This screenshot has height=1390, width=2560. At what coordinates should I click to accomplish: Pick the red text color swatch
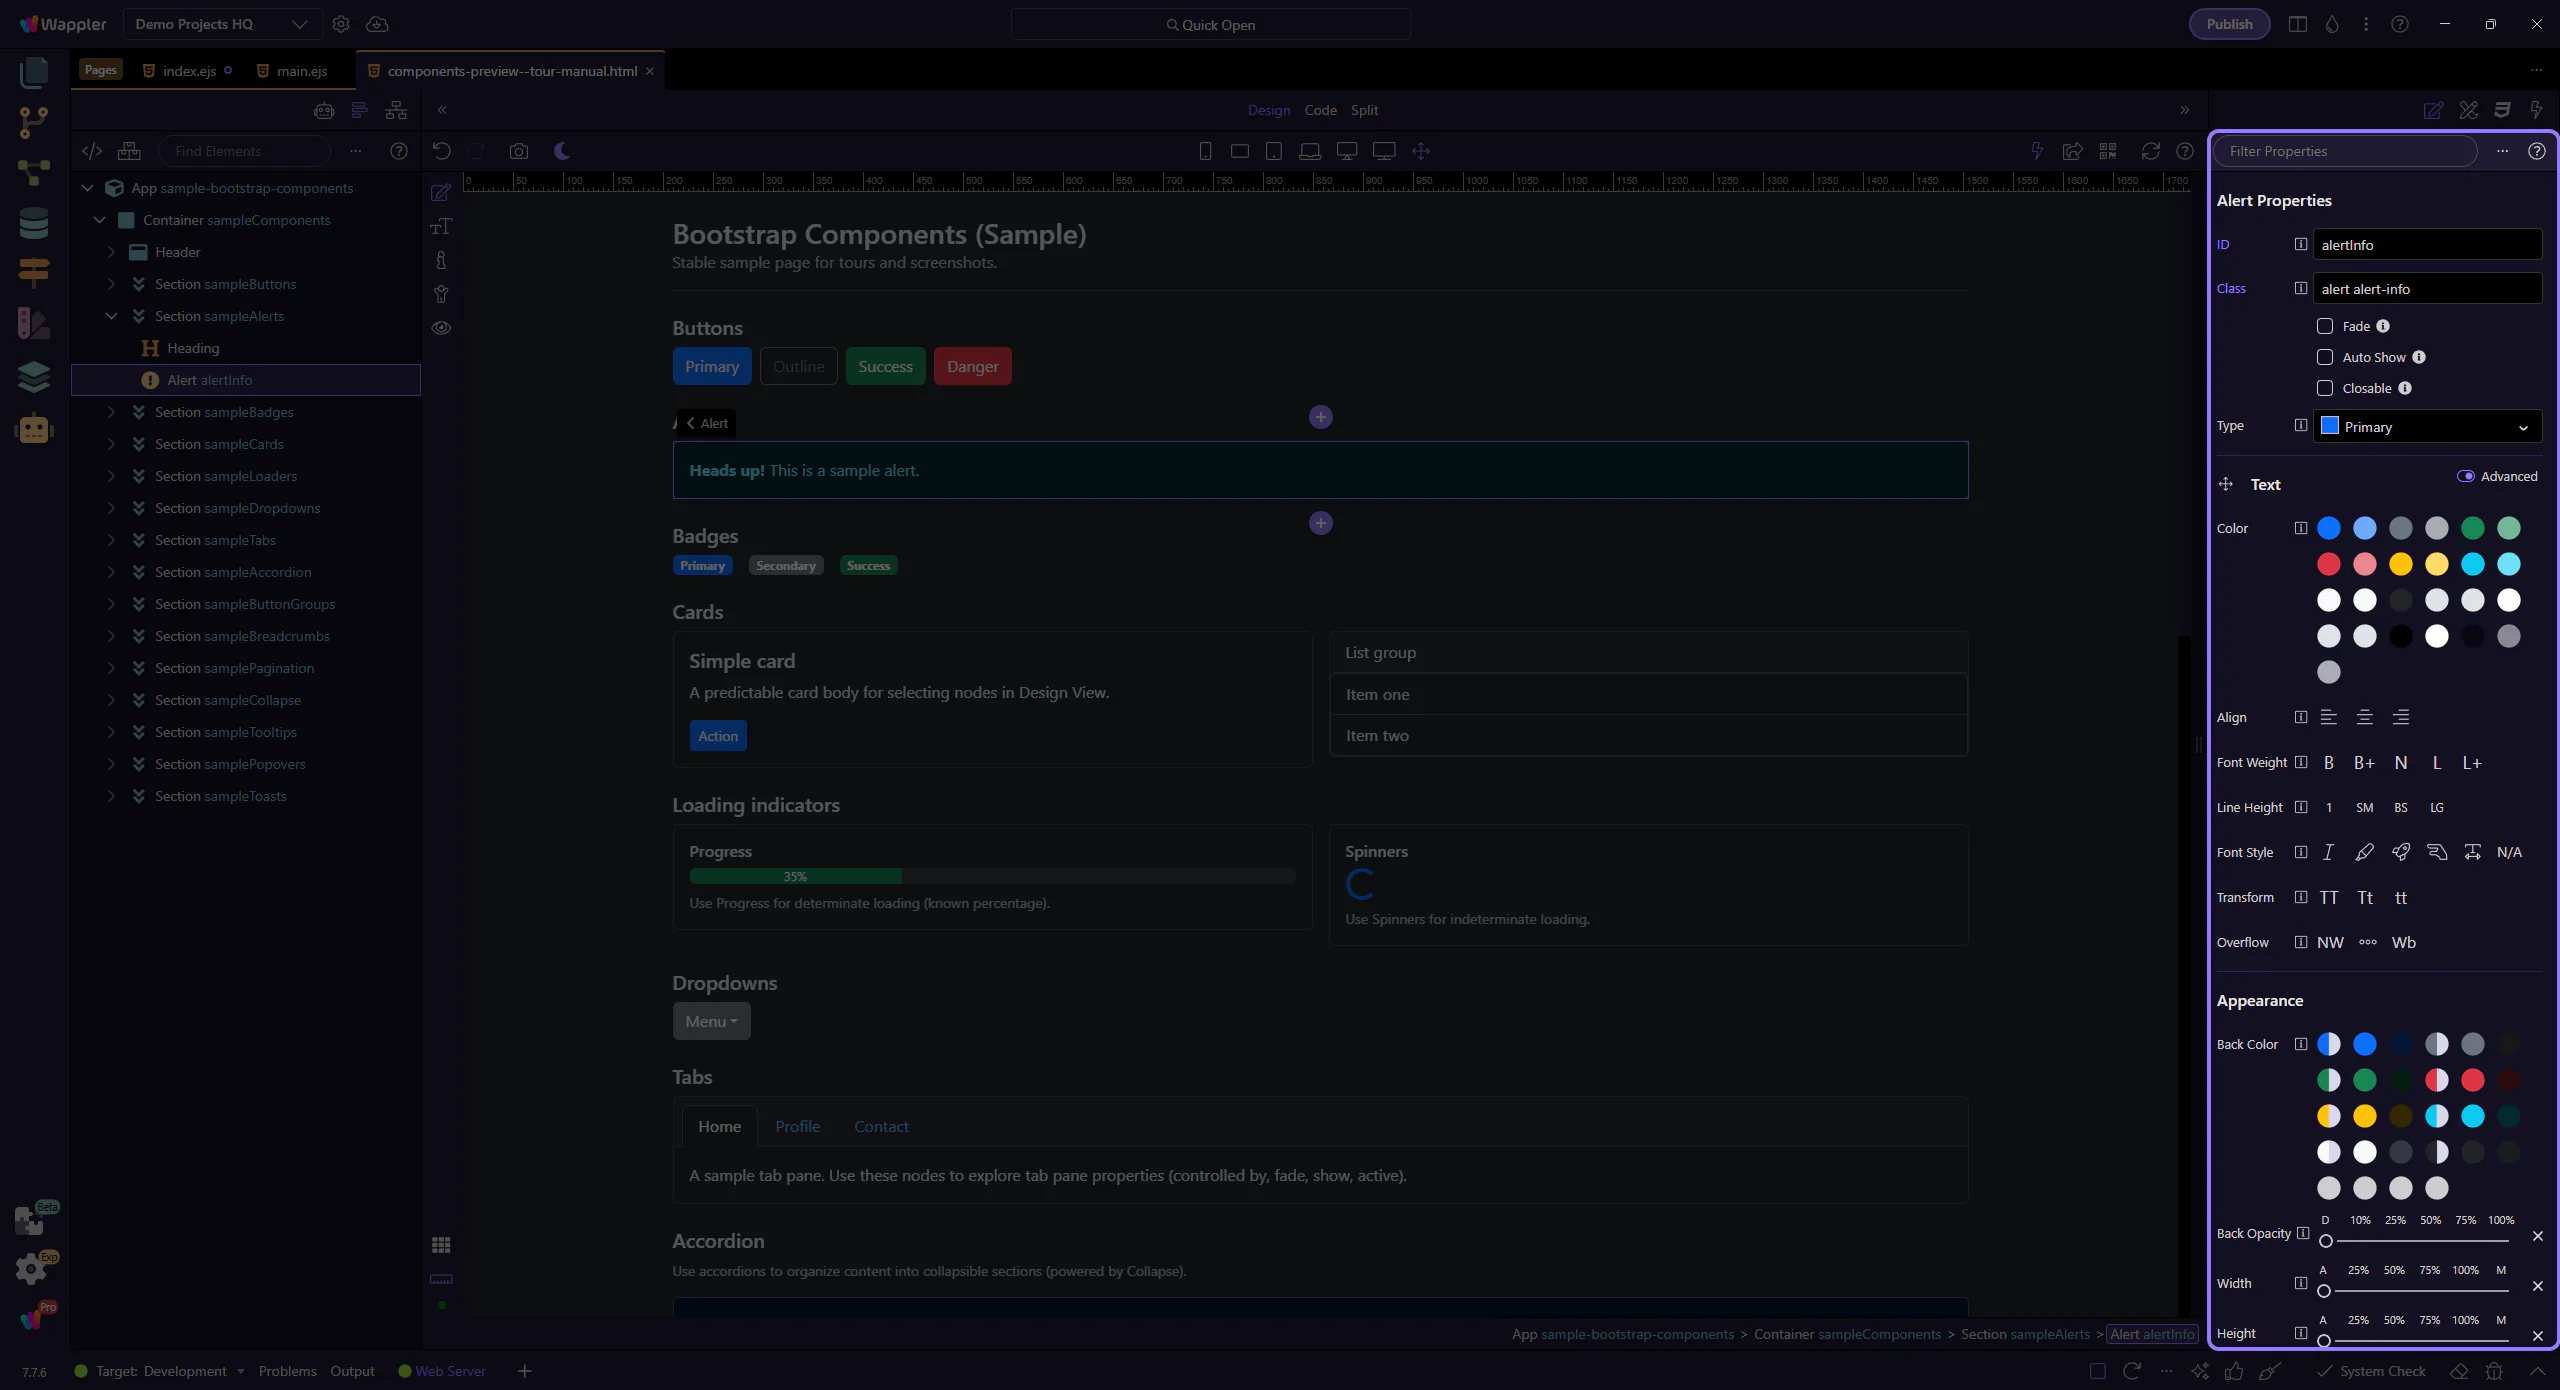(2329, 564)
